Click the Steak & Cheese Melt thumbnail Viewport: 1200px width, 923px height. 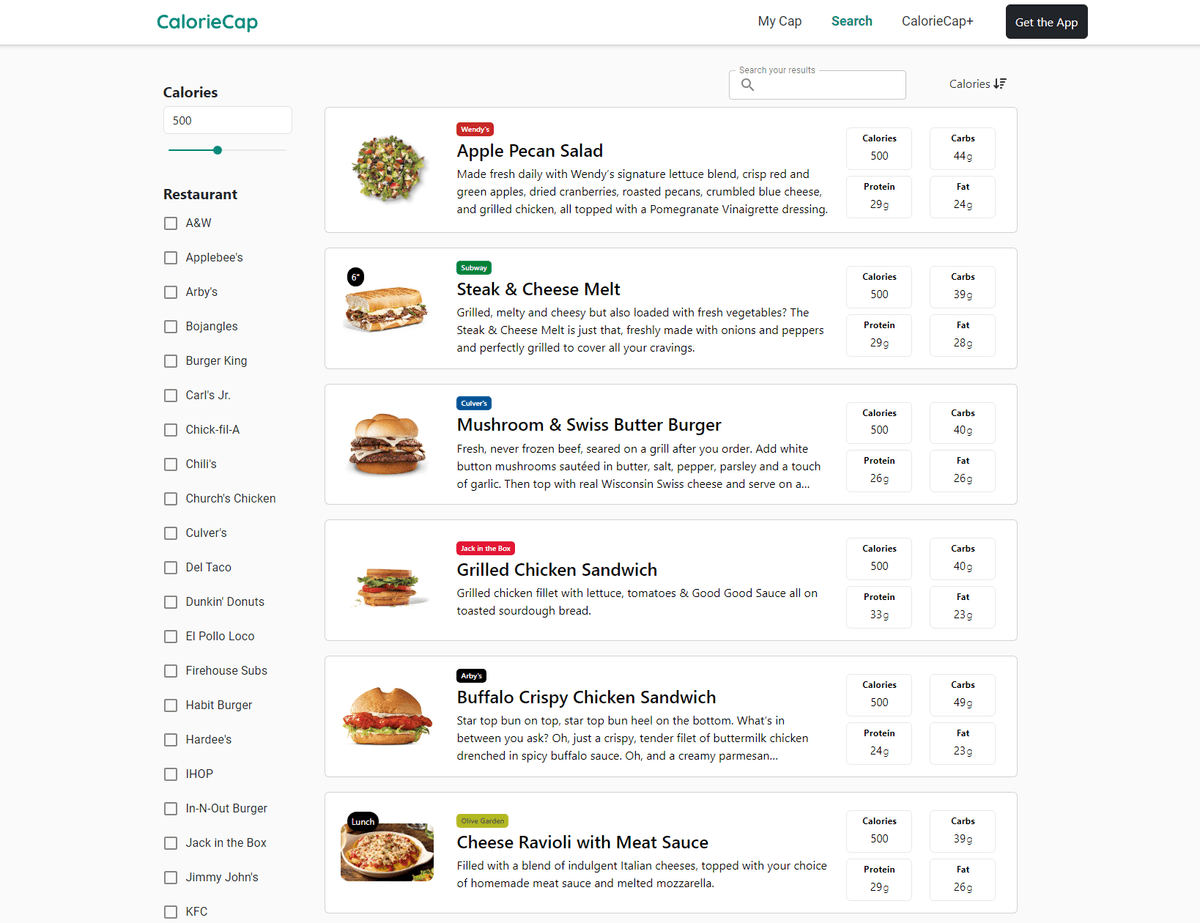385,306
